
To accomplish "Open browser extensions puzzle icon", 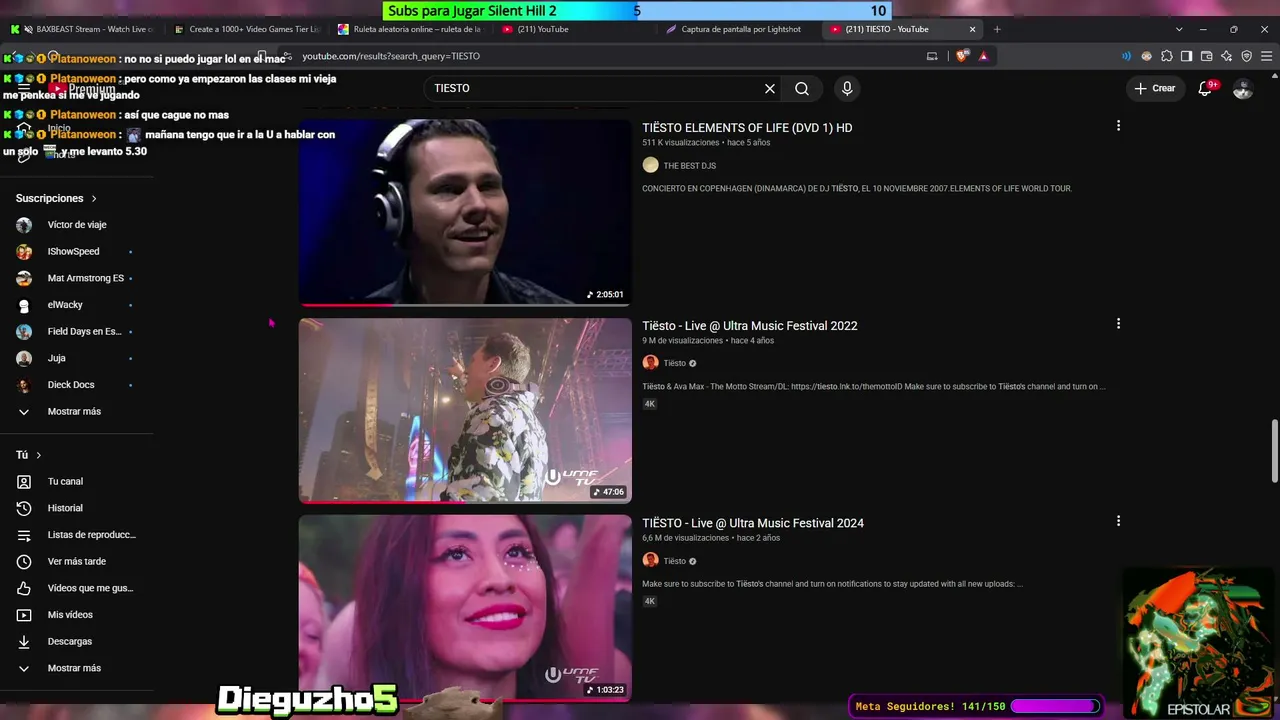I will (1166, 56).
